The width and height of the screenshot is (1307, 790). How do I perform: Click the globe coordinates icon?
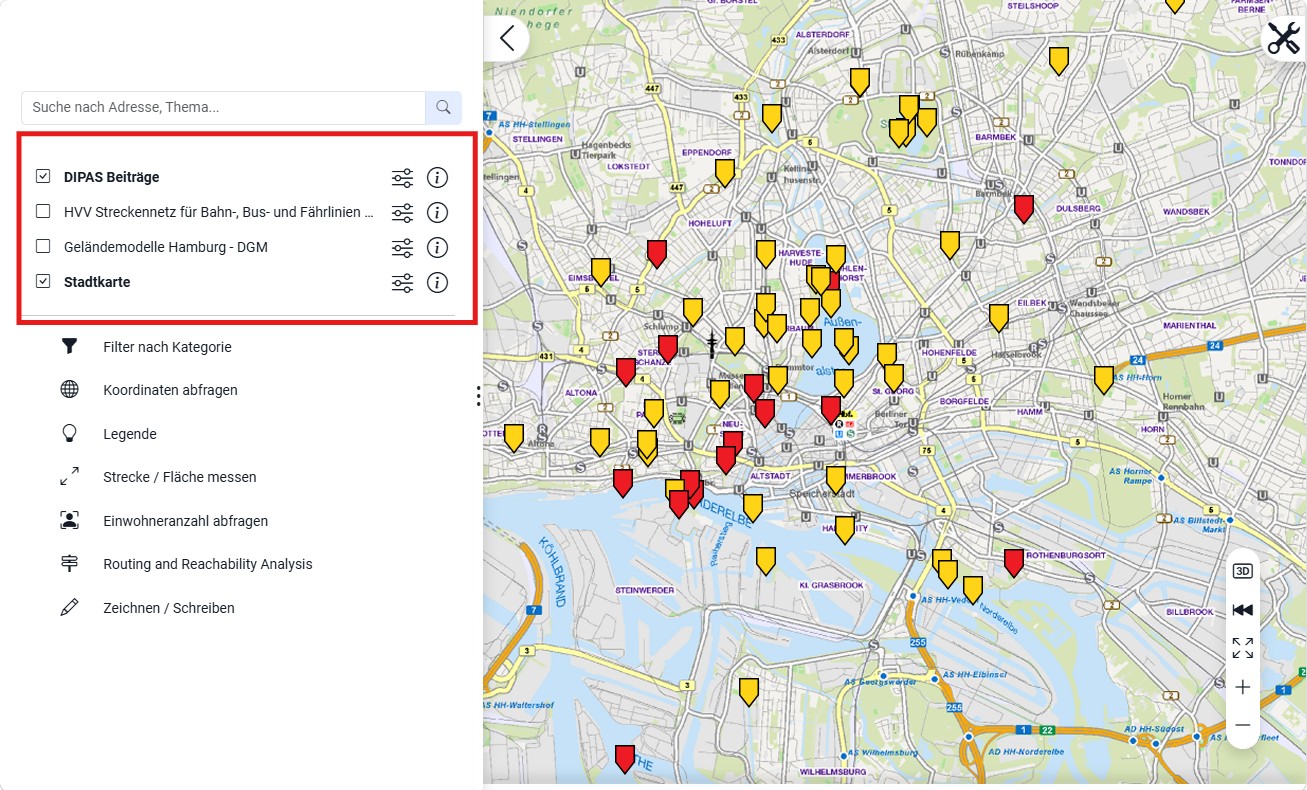coord(69,390)
